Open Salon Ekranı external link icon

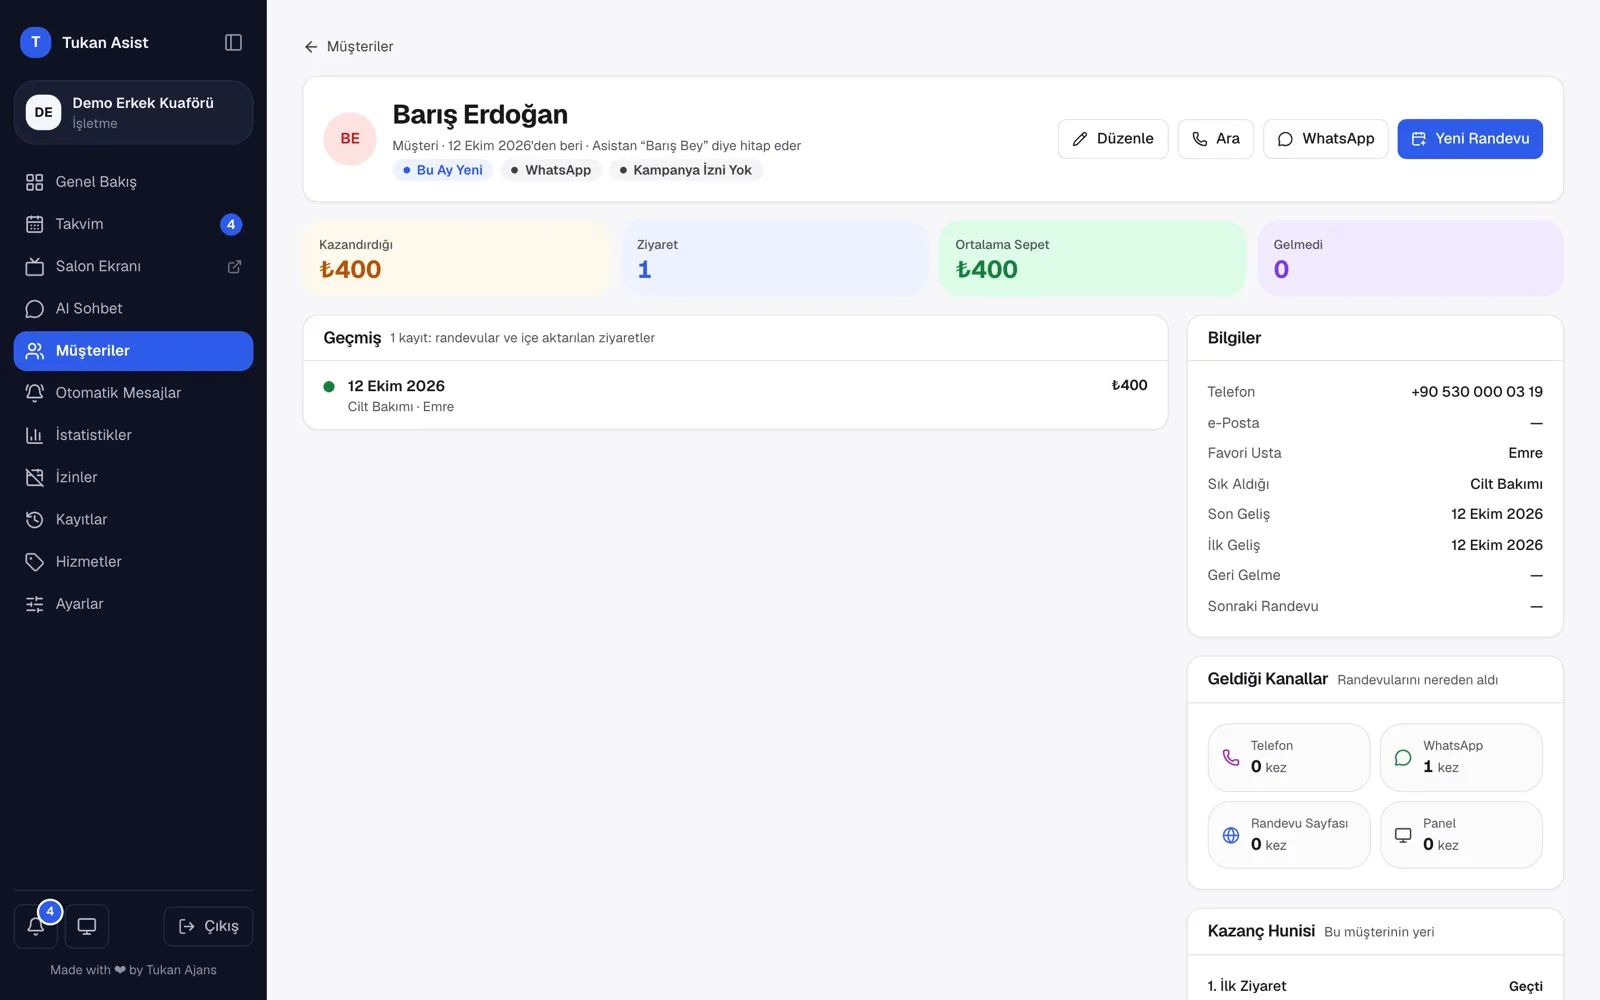click(234, 266)
